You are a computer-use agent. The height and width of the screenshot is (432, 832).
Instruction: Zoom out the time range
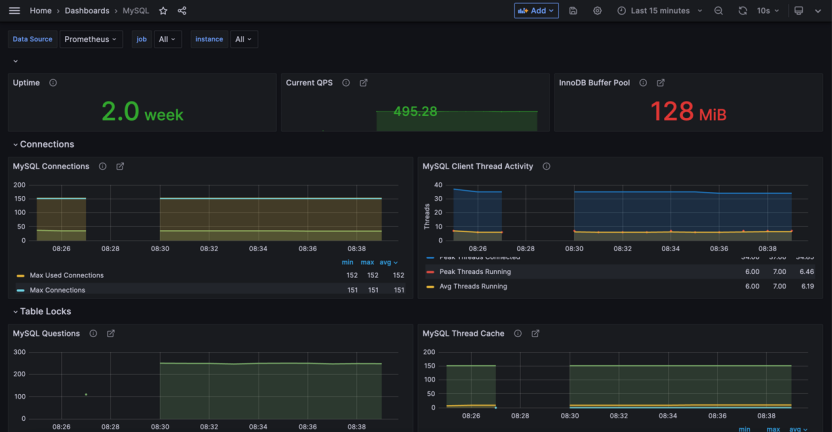718,11
